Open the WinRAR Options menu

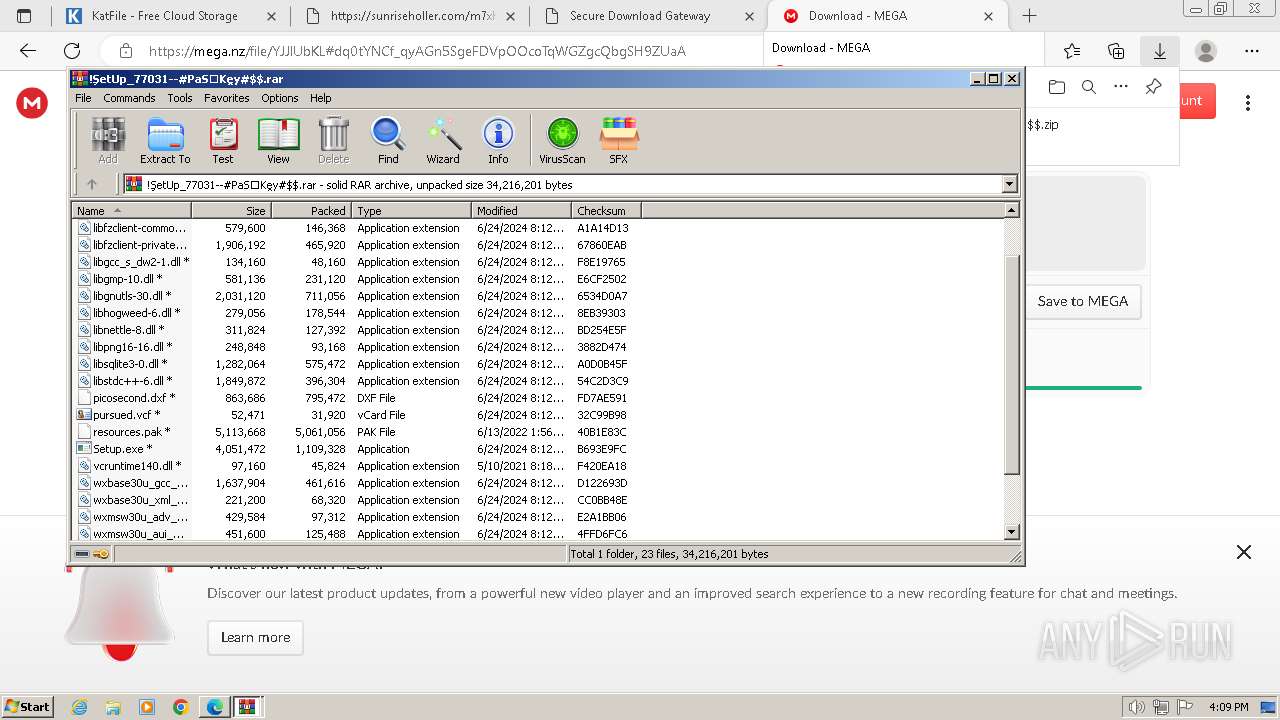click(x=280, y=98)
